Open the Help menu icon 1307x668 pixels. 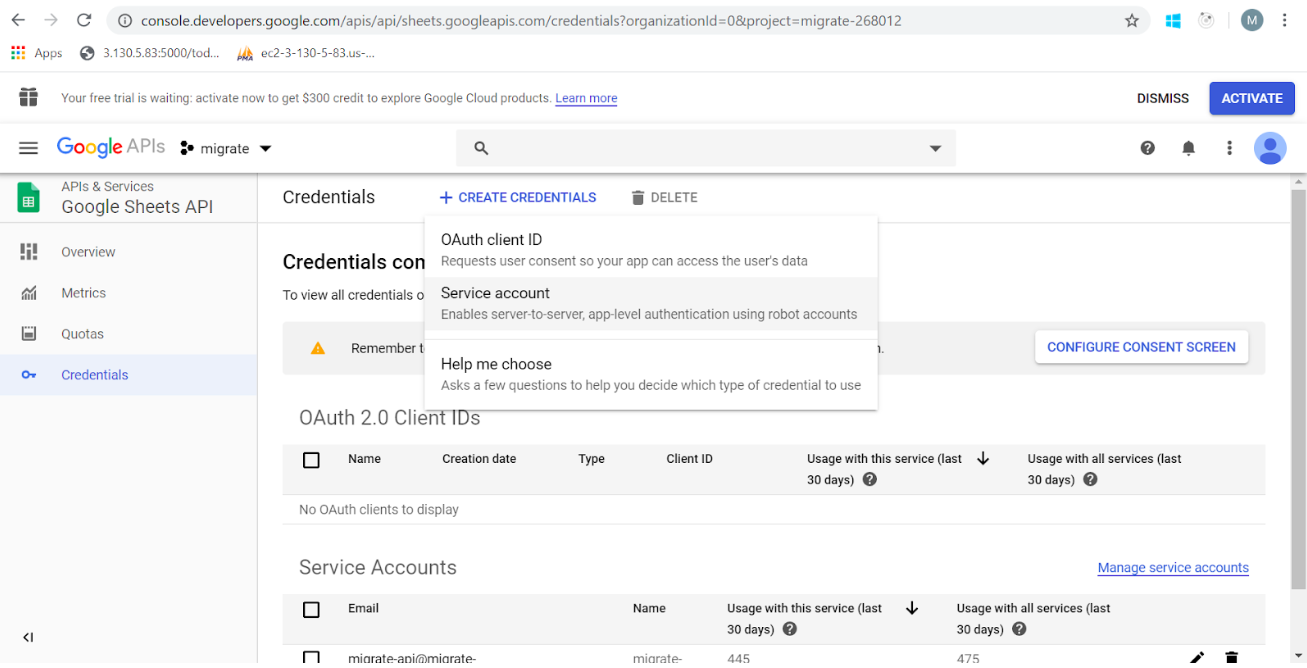(1147, 147)
